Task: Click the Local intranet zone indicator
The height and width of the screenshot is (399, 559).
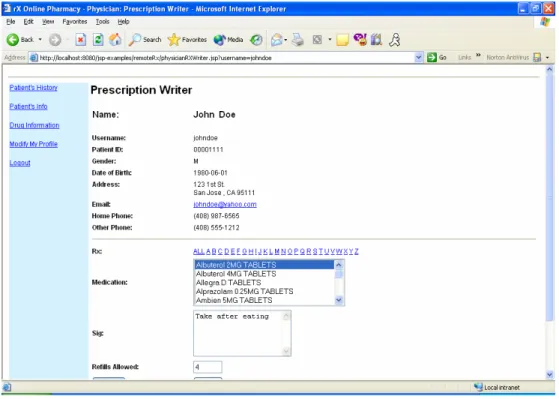Action: point(497,388)
